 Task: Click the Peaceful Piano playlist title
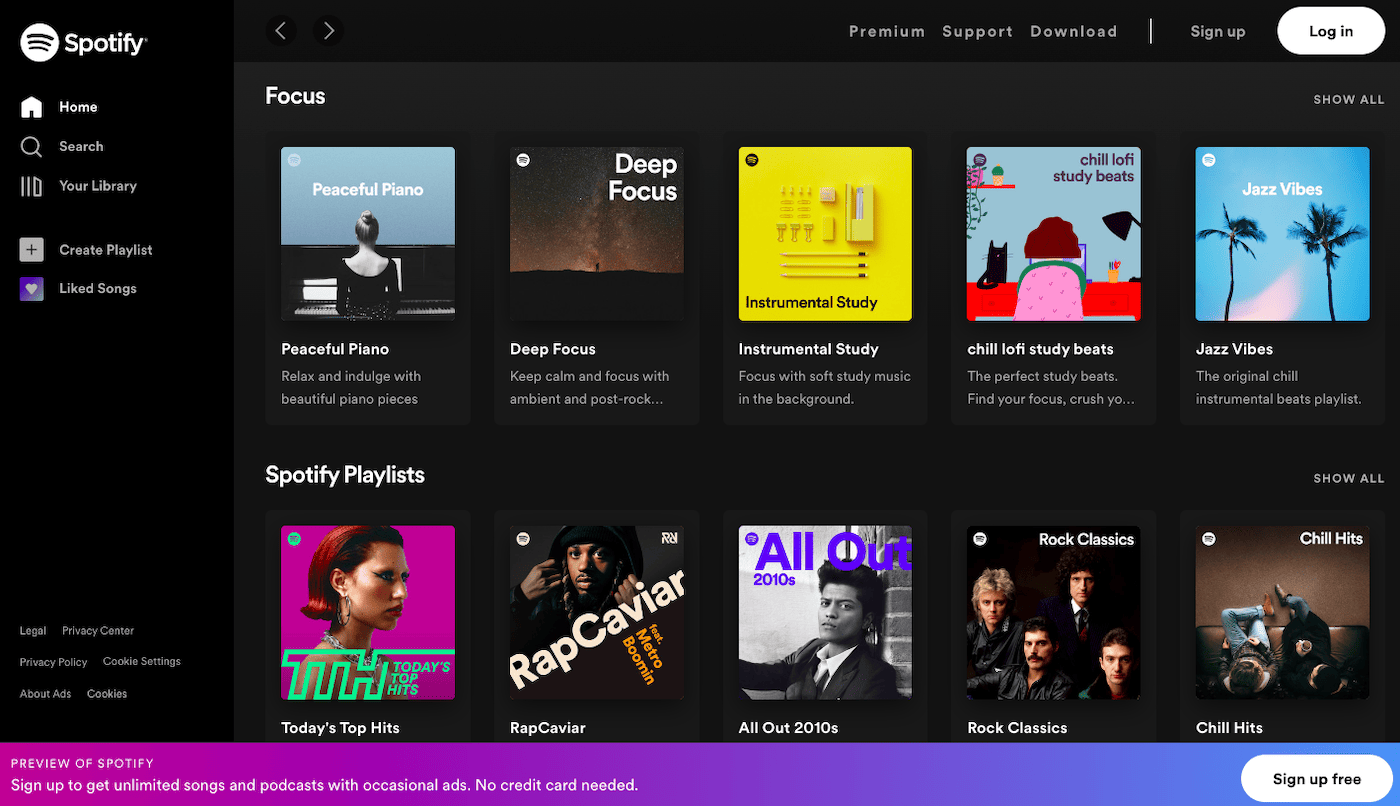pos(335,349)
